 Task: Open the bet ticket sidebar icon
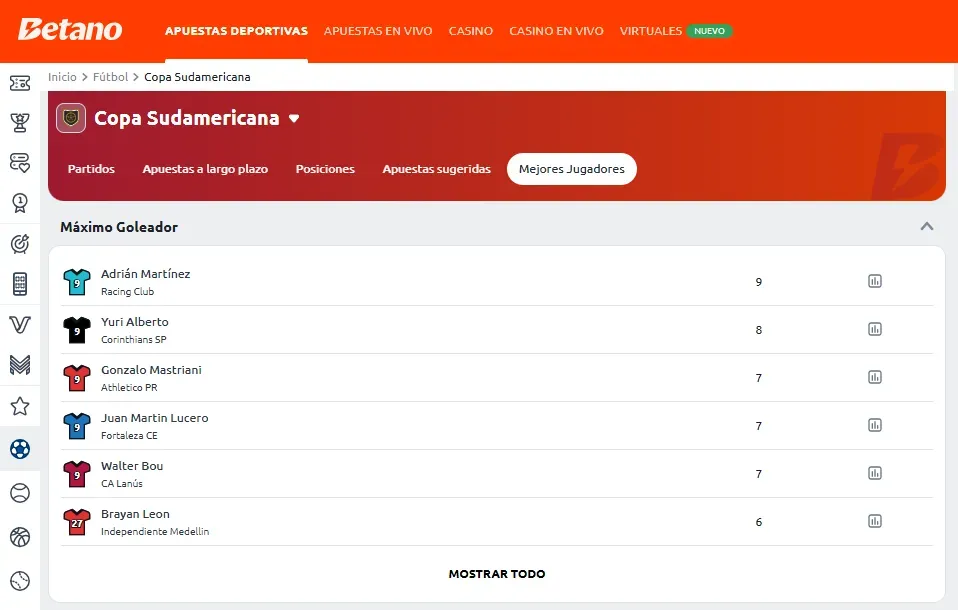[20, 83]
